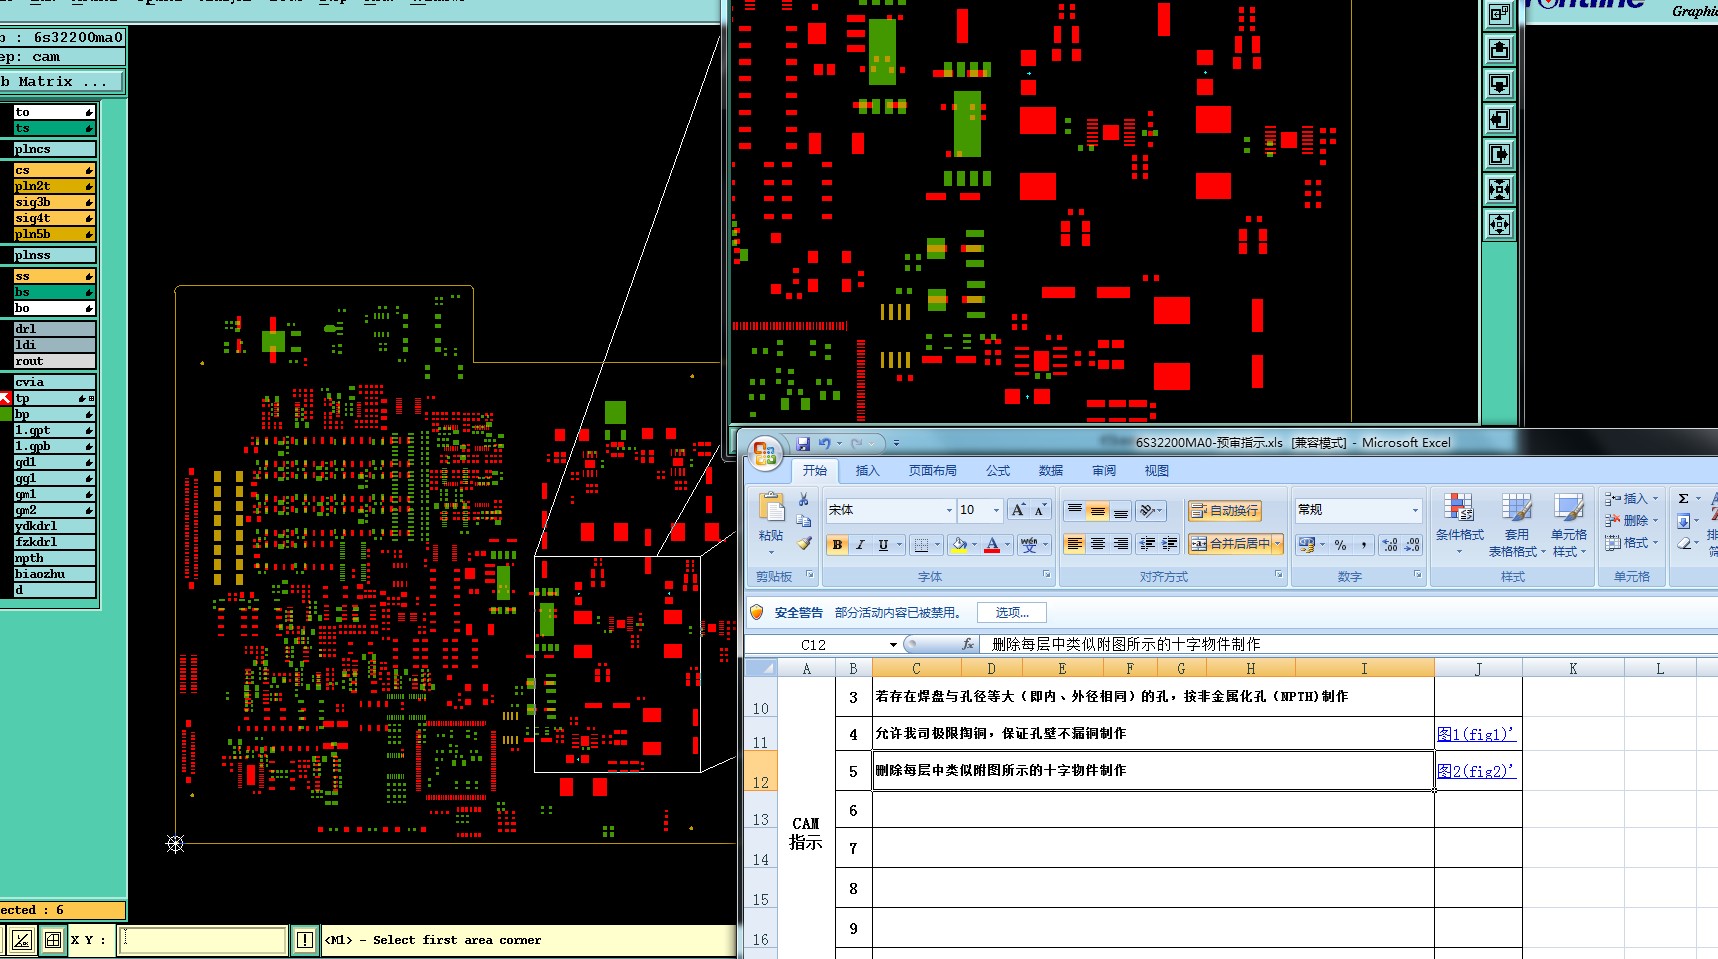Click the third icon in the graphic panel toolbar
Screen dimensions: 1718x959
coord(1499,84)
